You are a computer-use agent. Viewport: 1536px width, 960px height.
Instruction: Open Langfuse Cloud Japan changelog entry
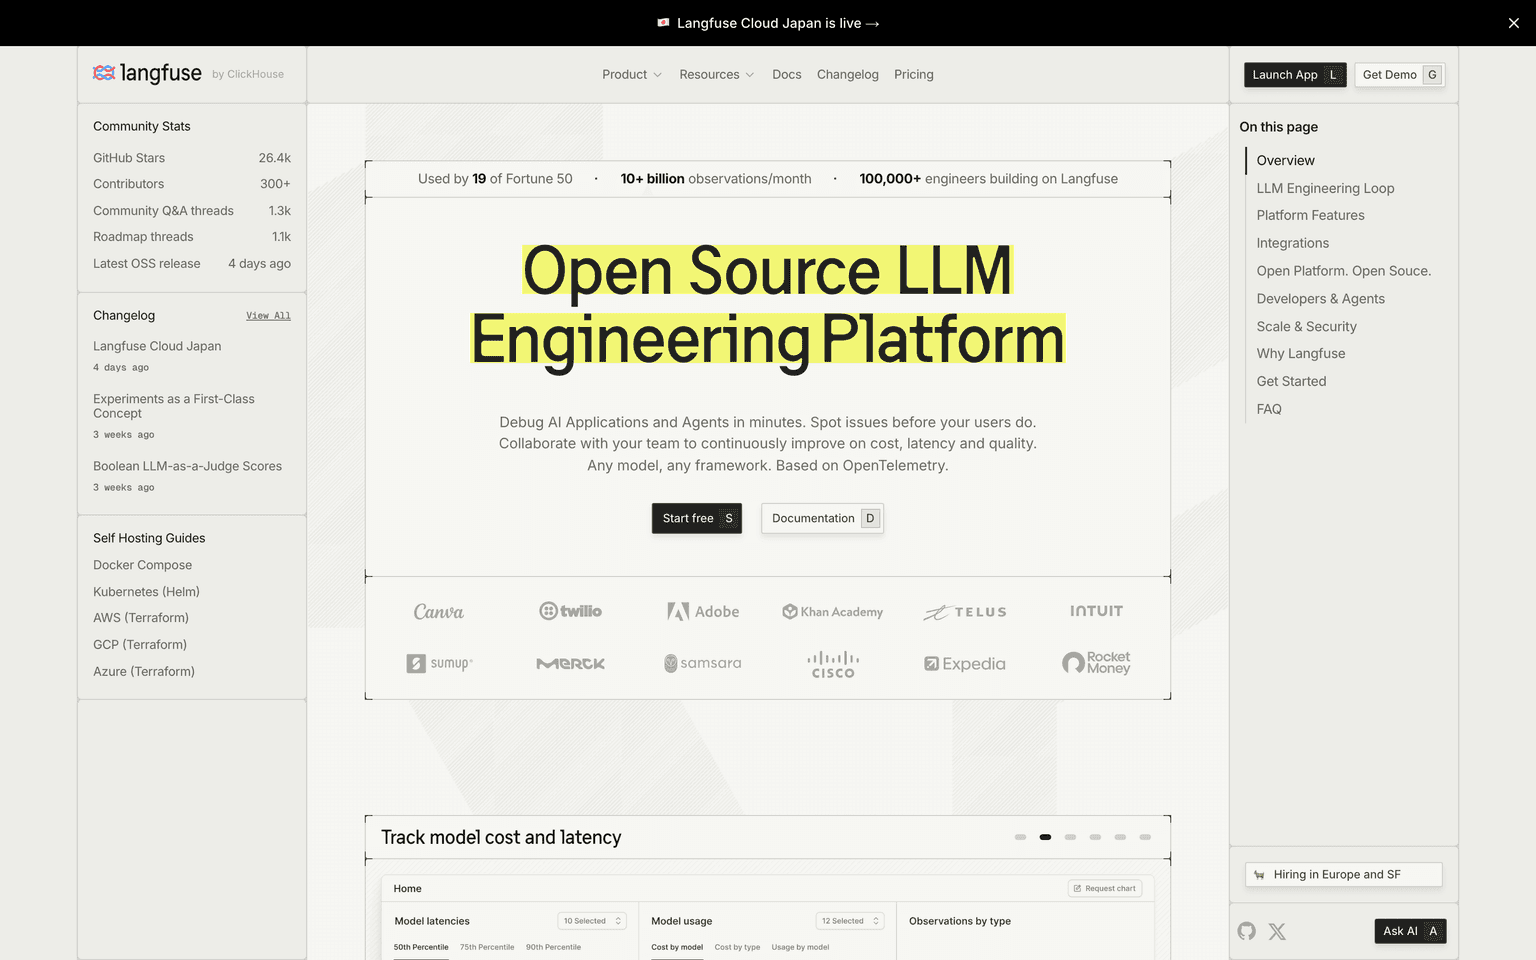tap(157, 346)
